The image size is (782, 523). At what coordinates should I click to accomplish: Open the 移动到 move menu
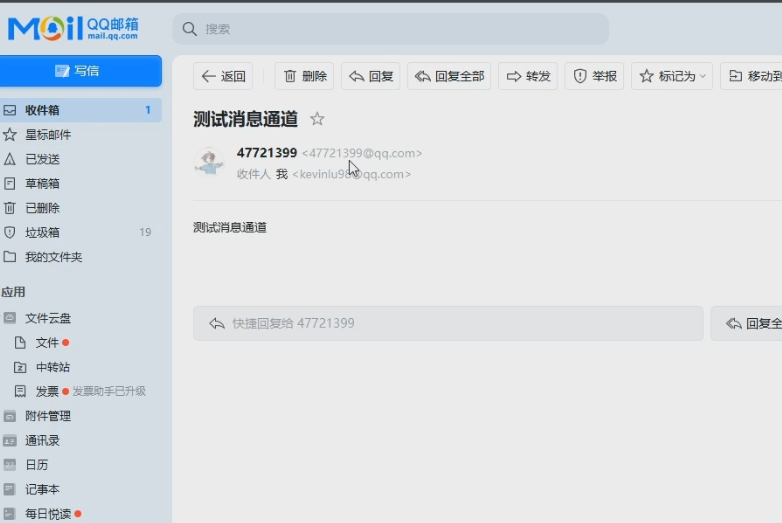[x=752, y=76]
